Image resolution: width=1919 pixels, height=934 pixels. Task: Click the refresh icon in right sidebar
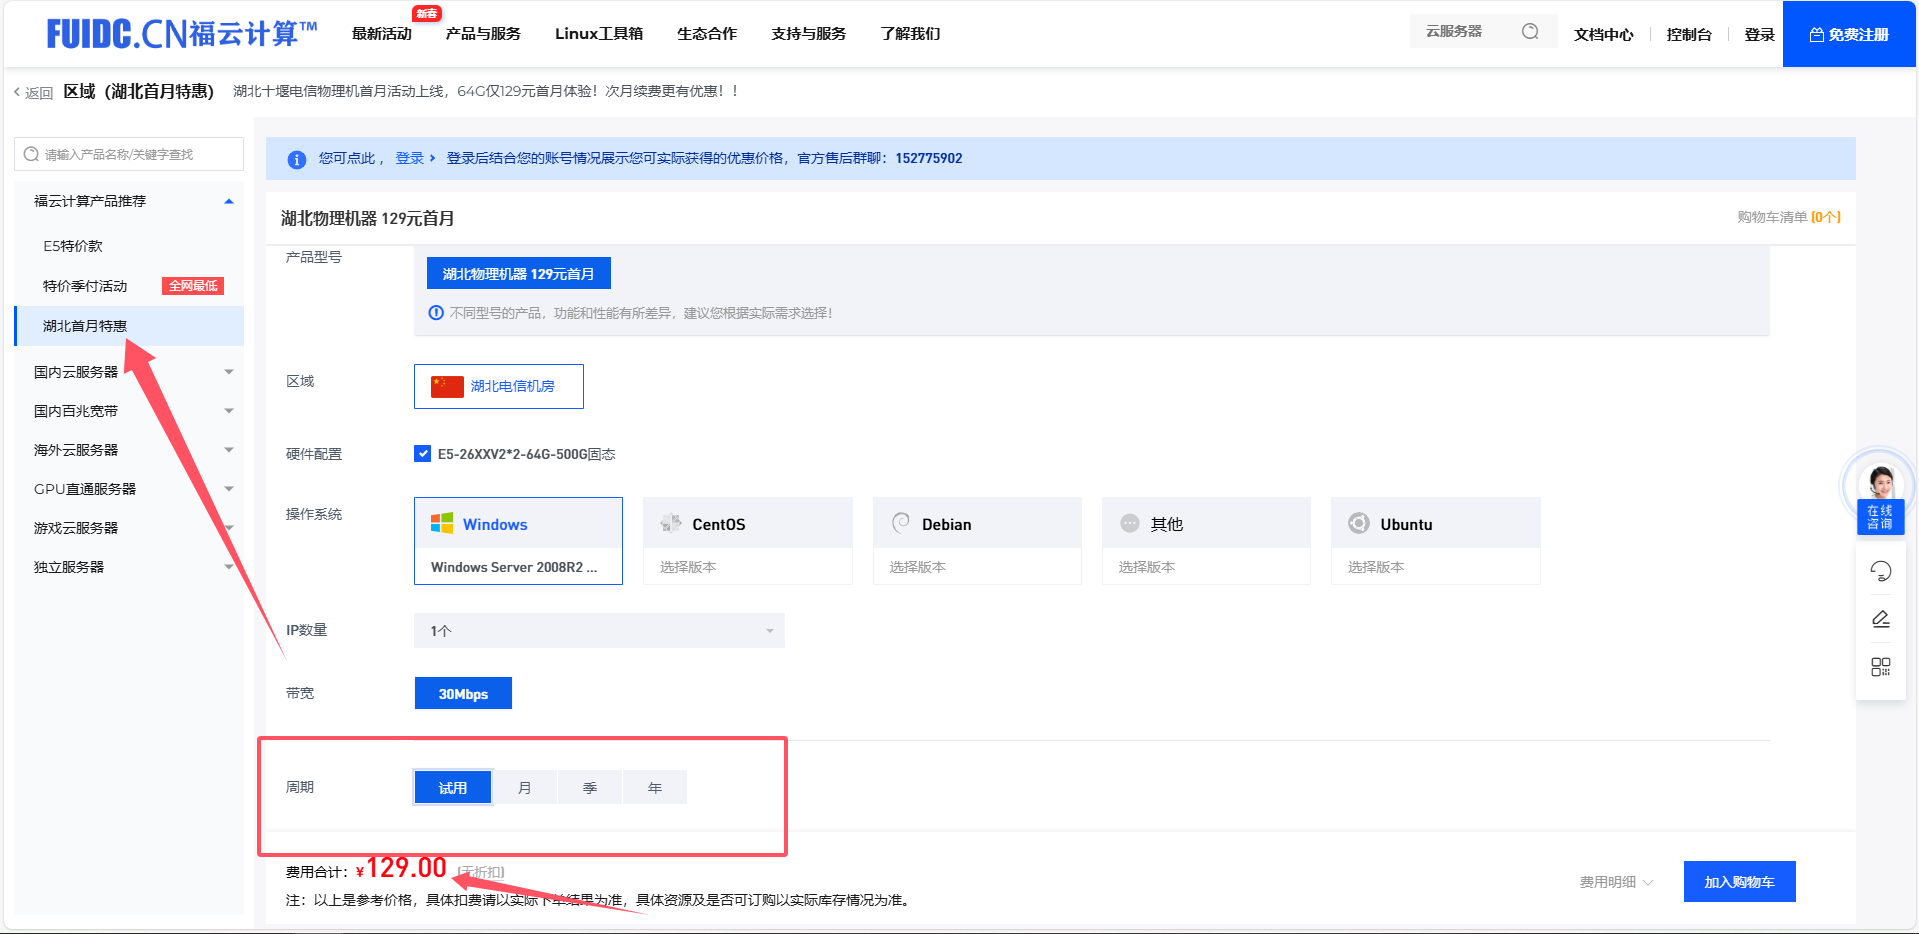point(1880,571)
